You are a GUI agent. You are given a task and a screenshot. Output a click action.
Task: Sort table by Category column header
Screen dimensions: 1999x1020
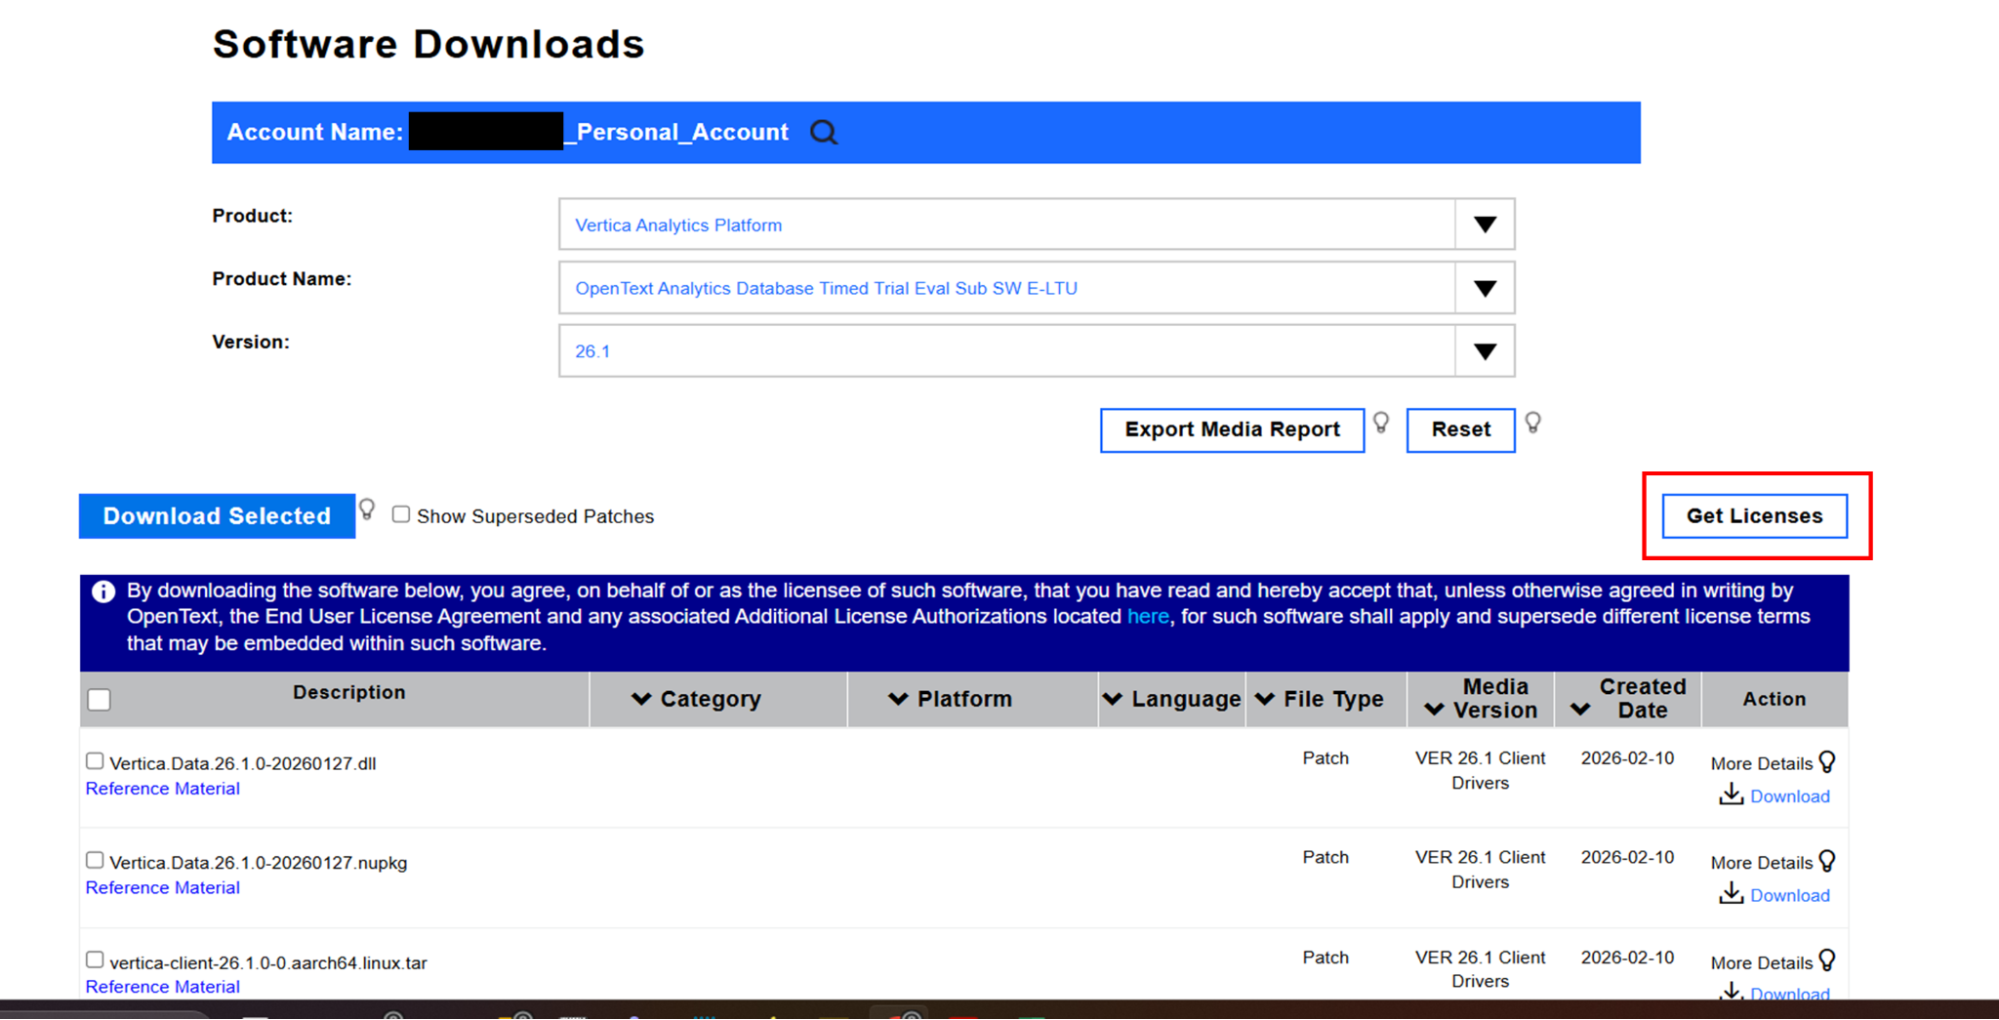[x=697, y=699]
